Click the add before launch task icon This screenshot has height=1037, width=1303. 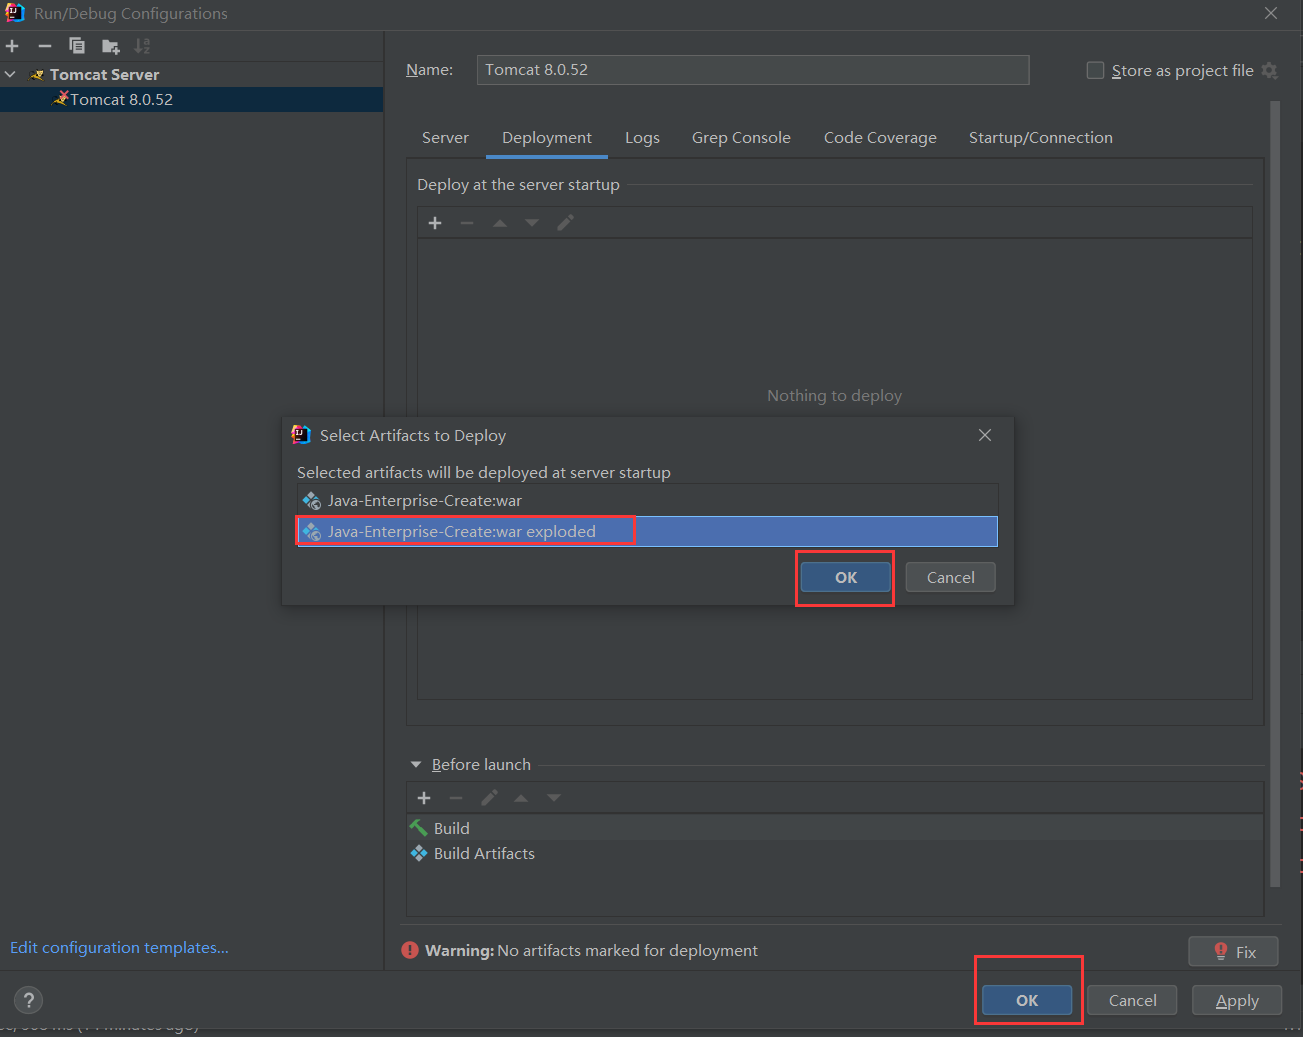424,798
